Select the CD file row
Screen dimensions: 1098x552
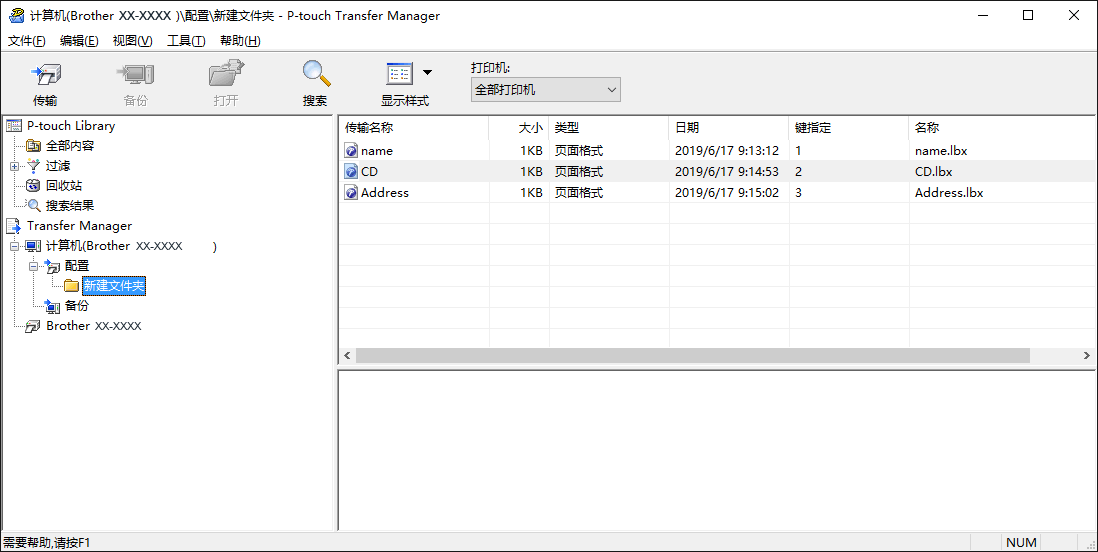point(717,172)
